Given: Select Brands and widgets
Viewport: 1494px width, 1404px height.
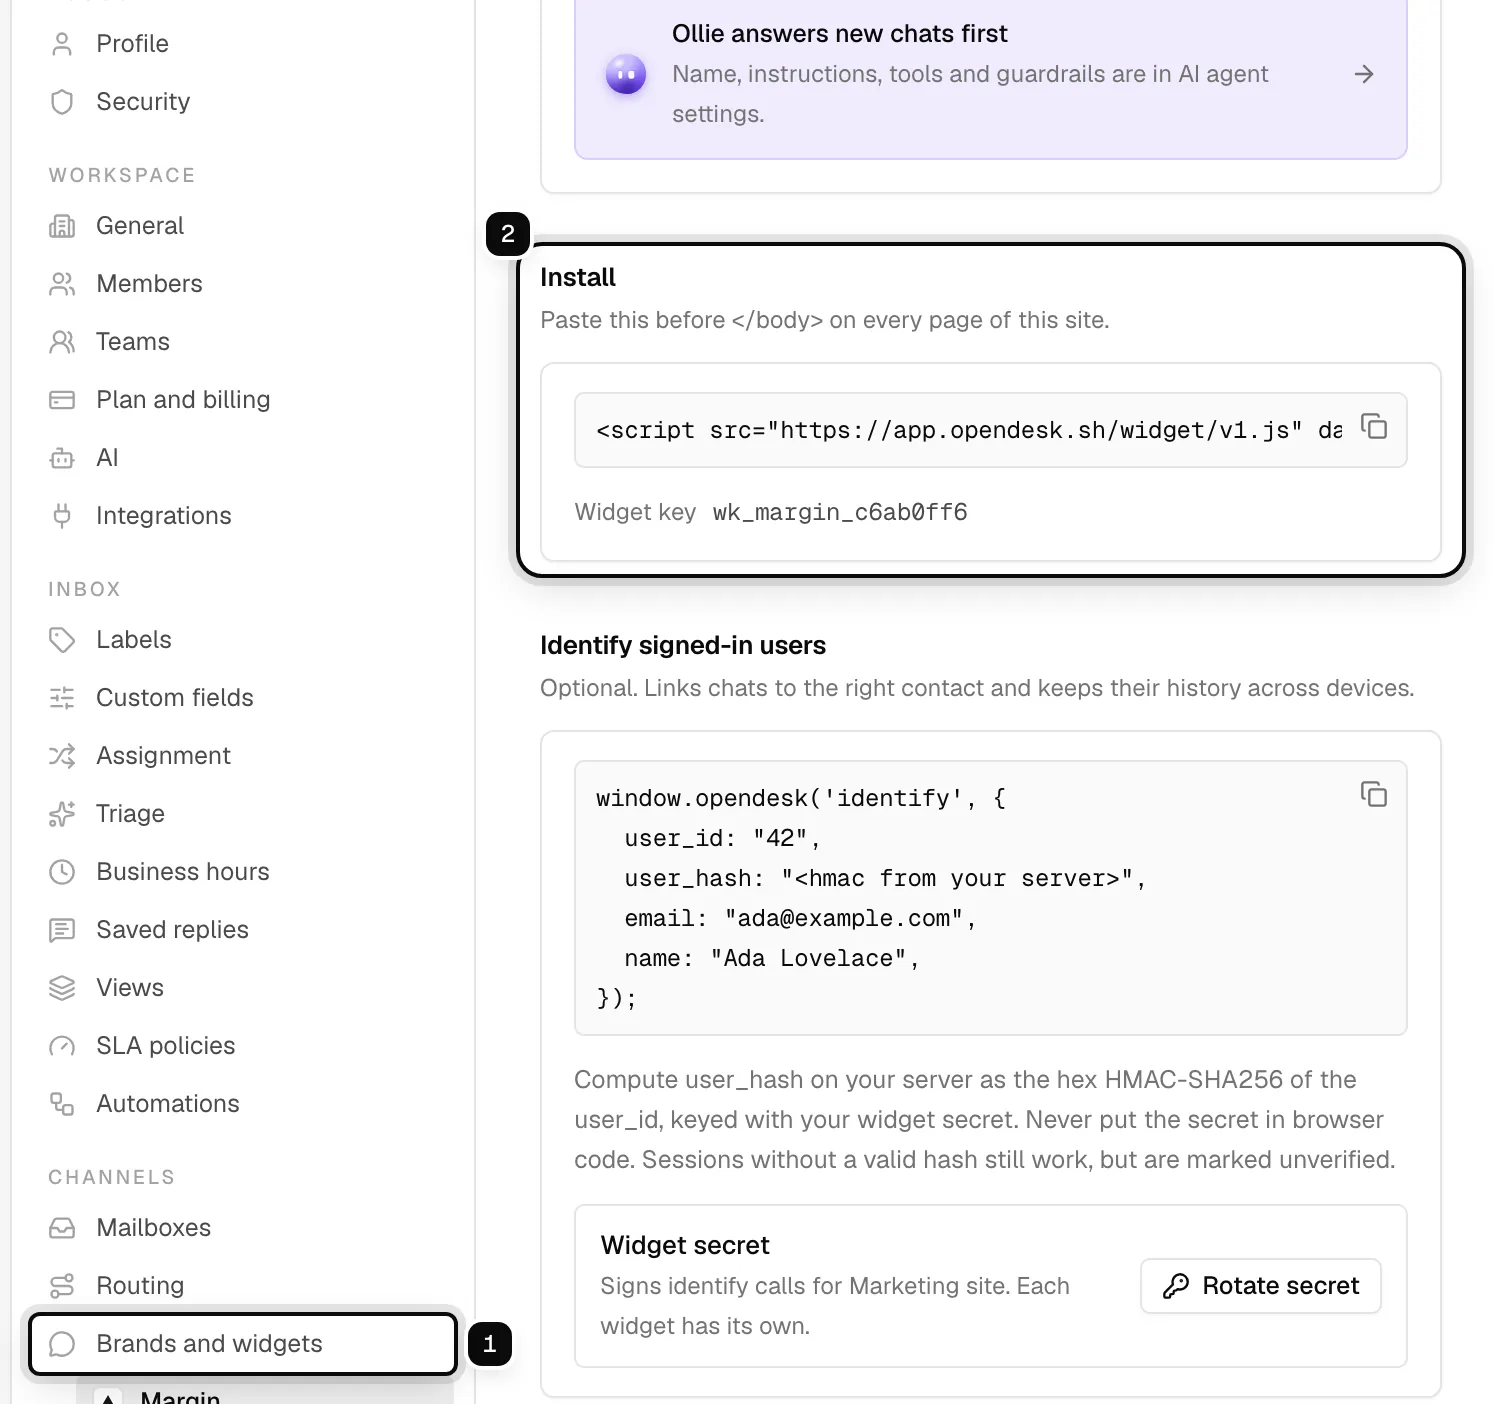Looking at the screenshot, I should [242, 1344].
